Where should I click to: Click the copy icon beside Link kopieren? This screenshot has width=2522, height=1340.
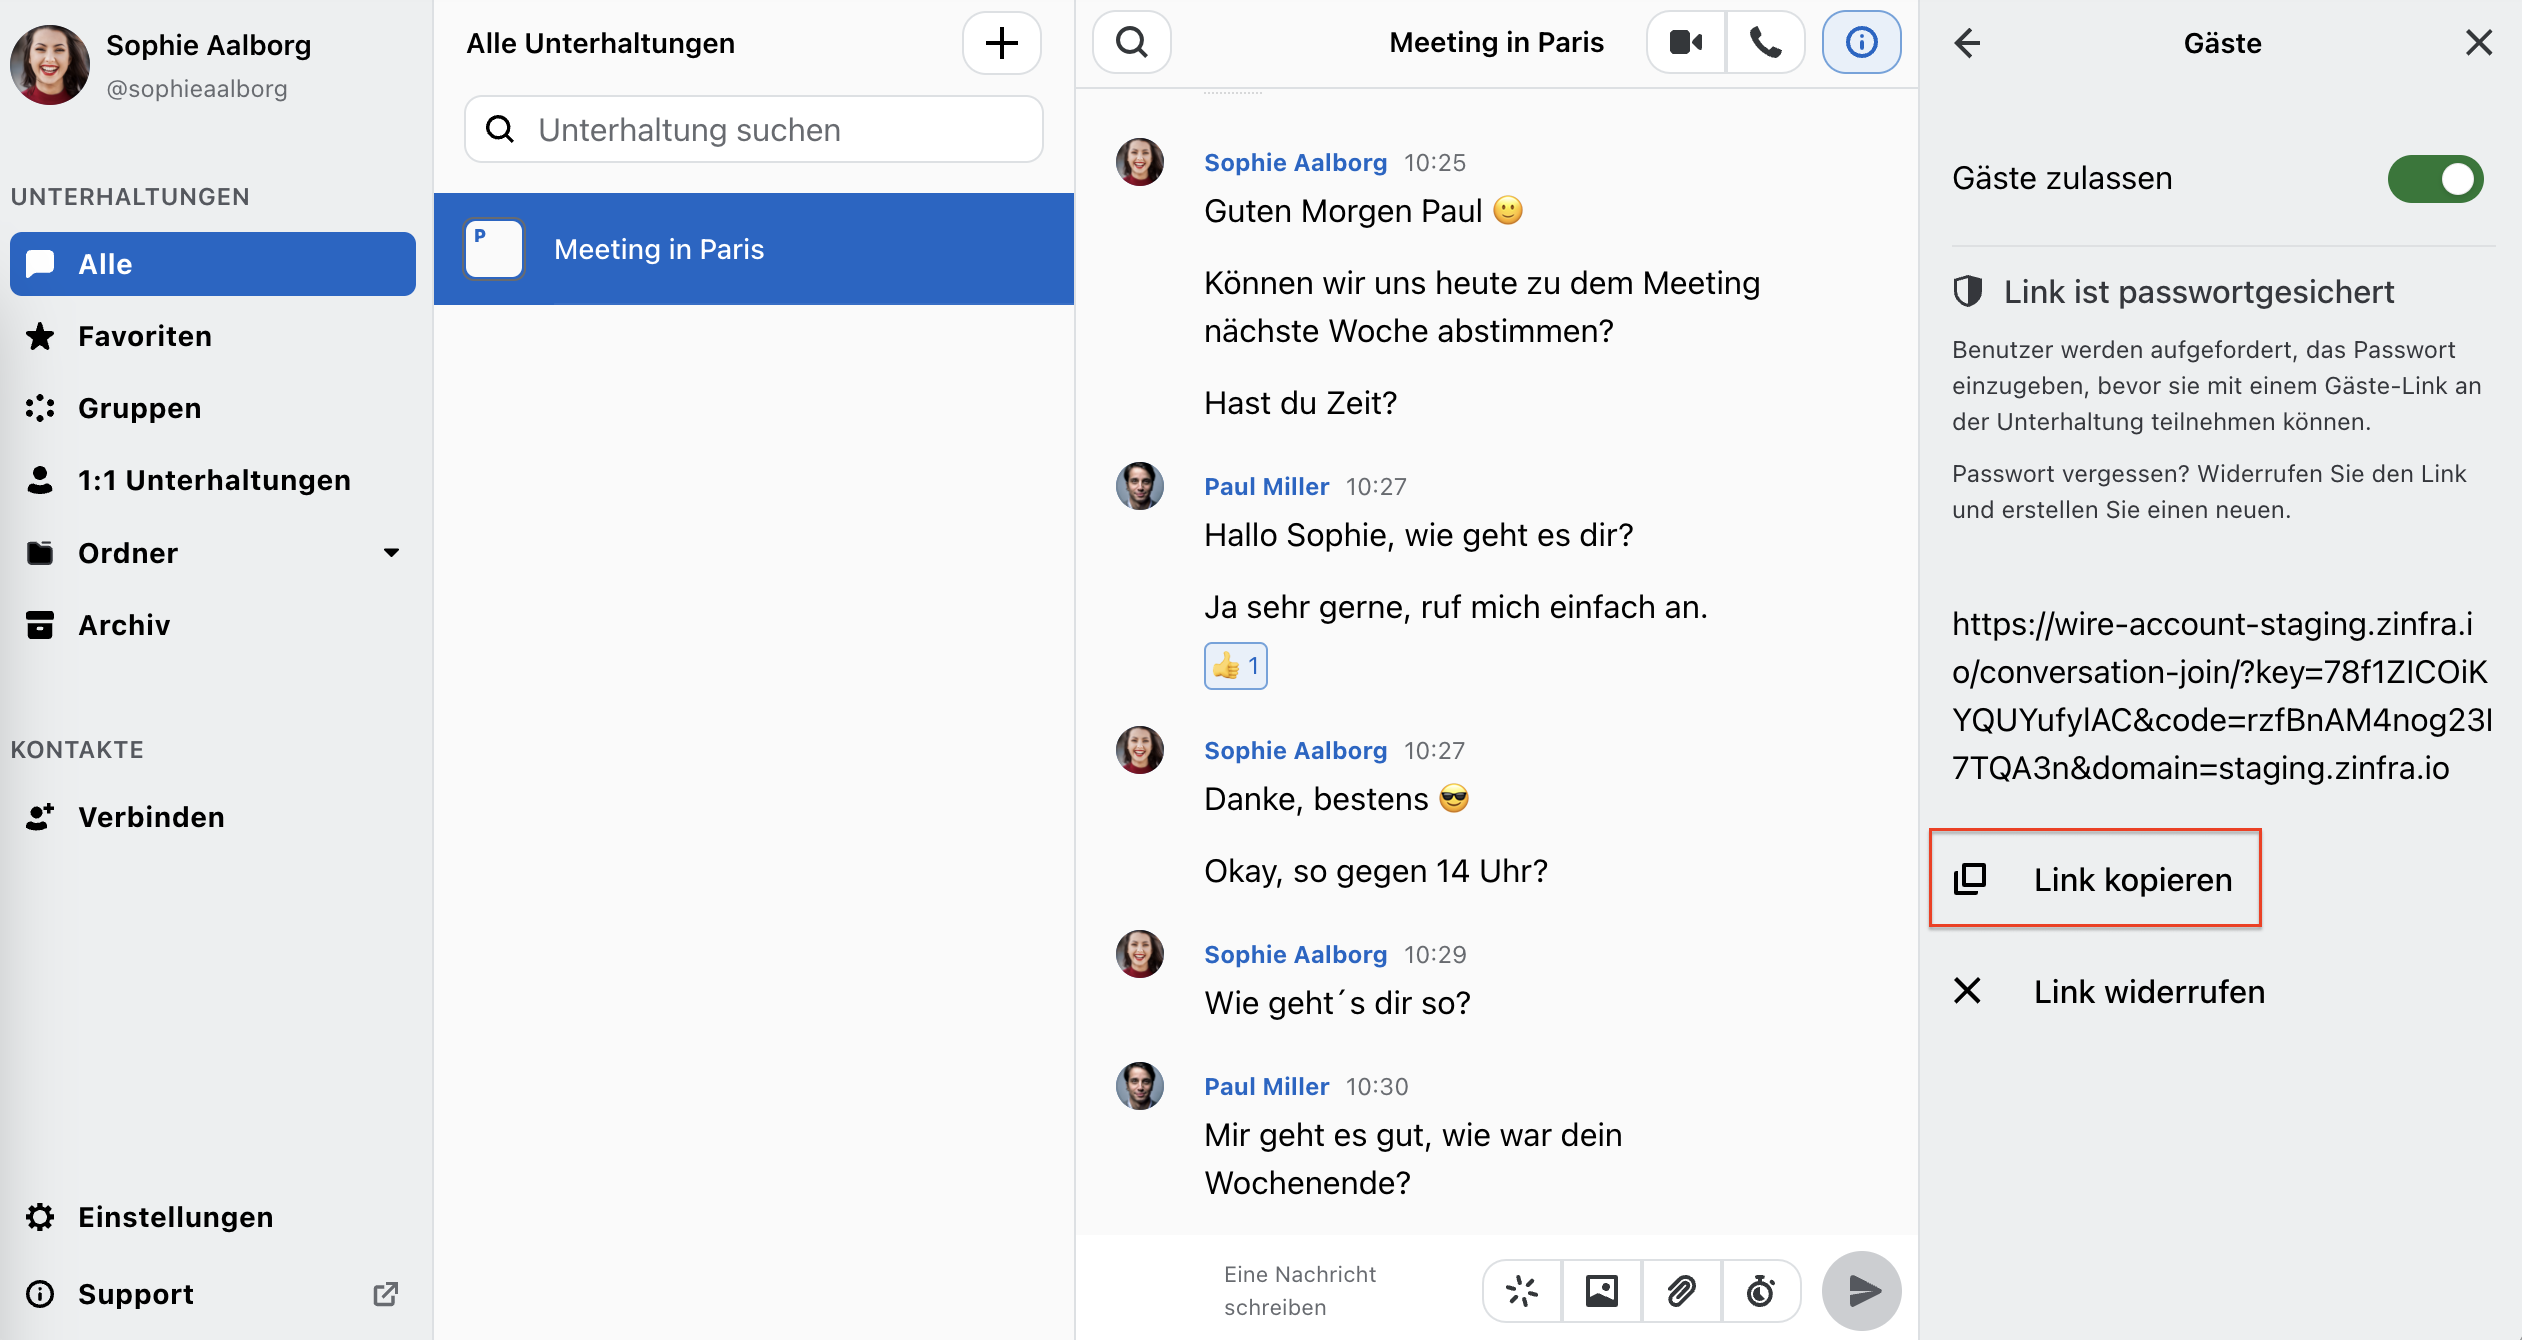[x=1969, y=879]
